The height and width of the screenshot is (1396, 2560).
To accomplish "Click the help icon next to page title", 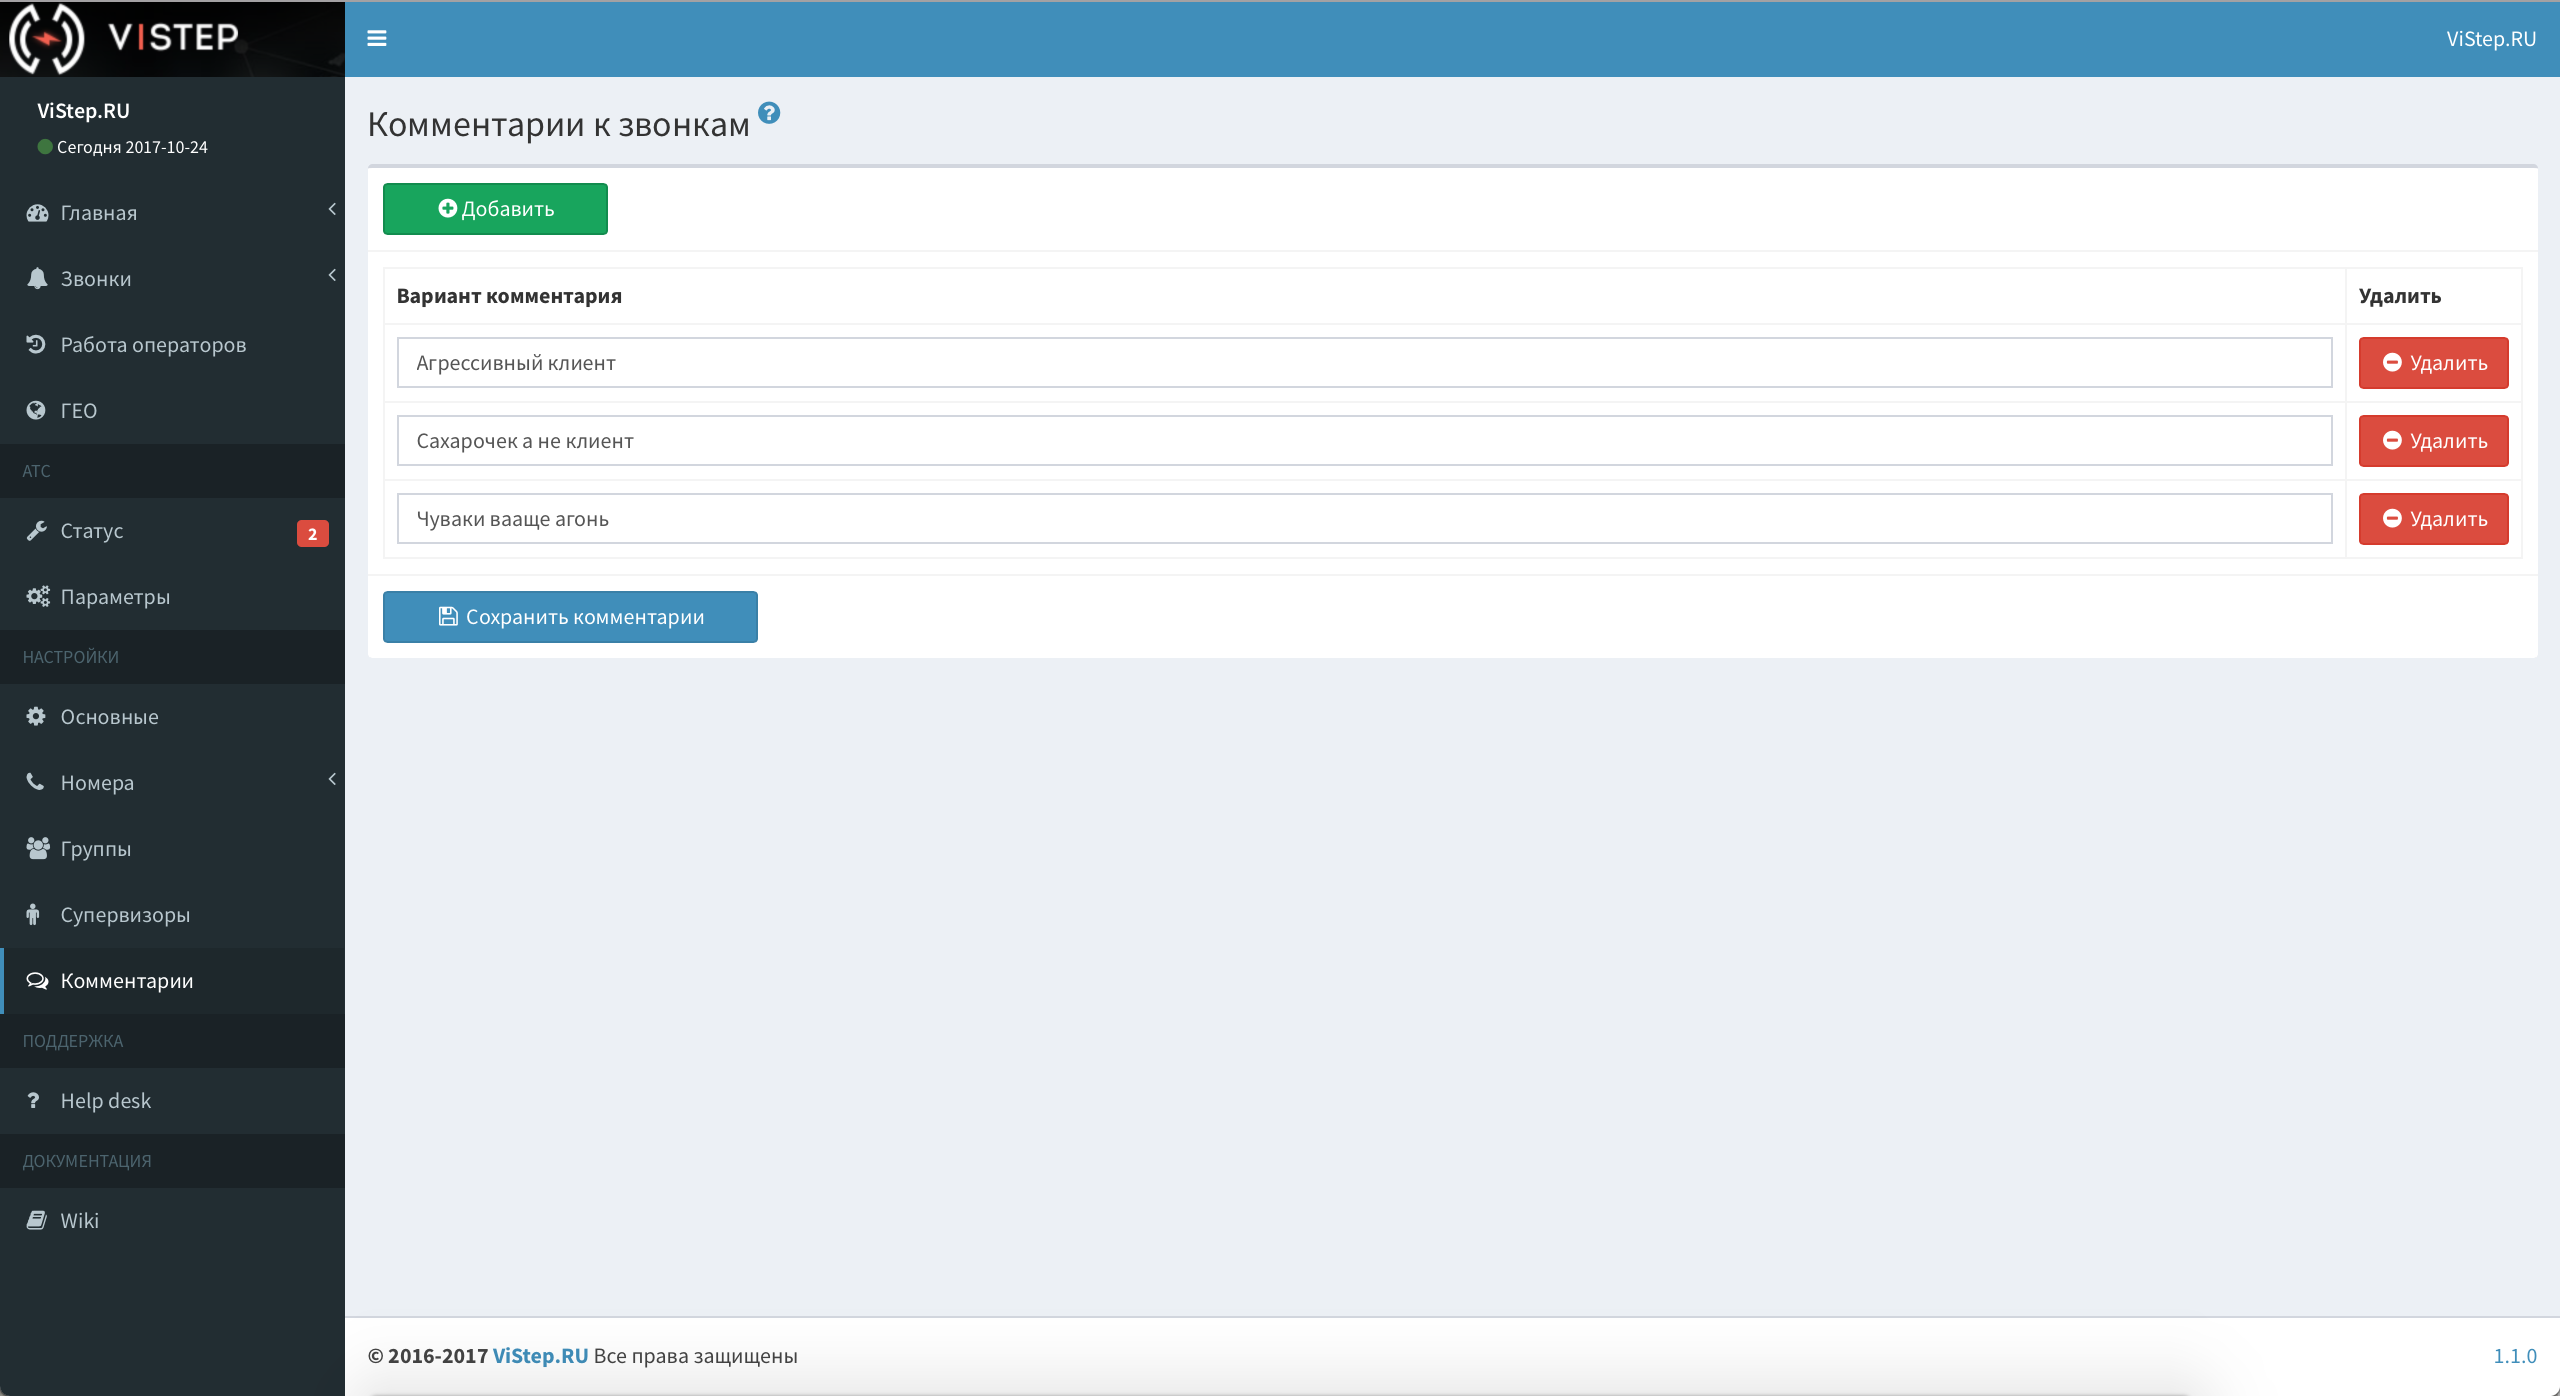I will pos(769,113).
